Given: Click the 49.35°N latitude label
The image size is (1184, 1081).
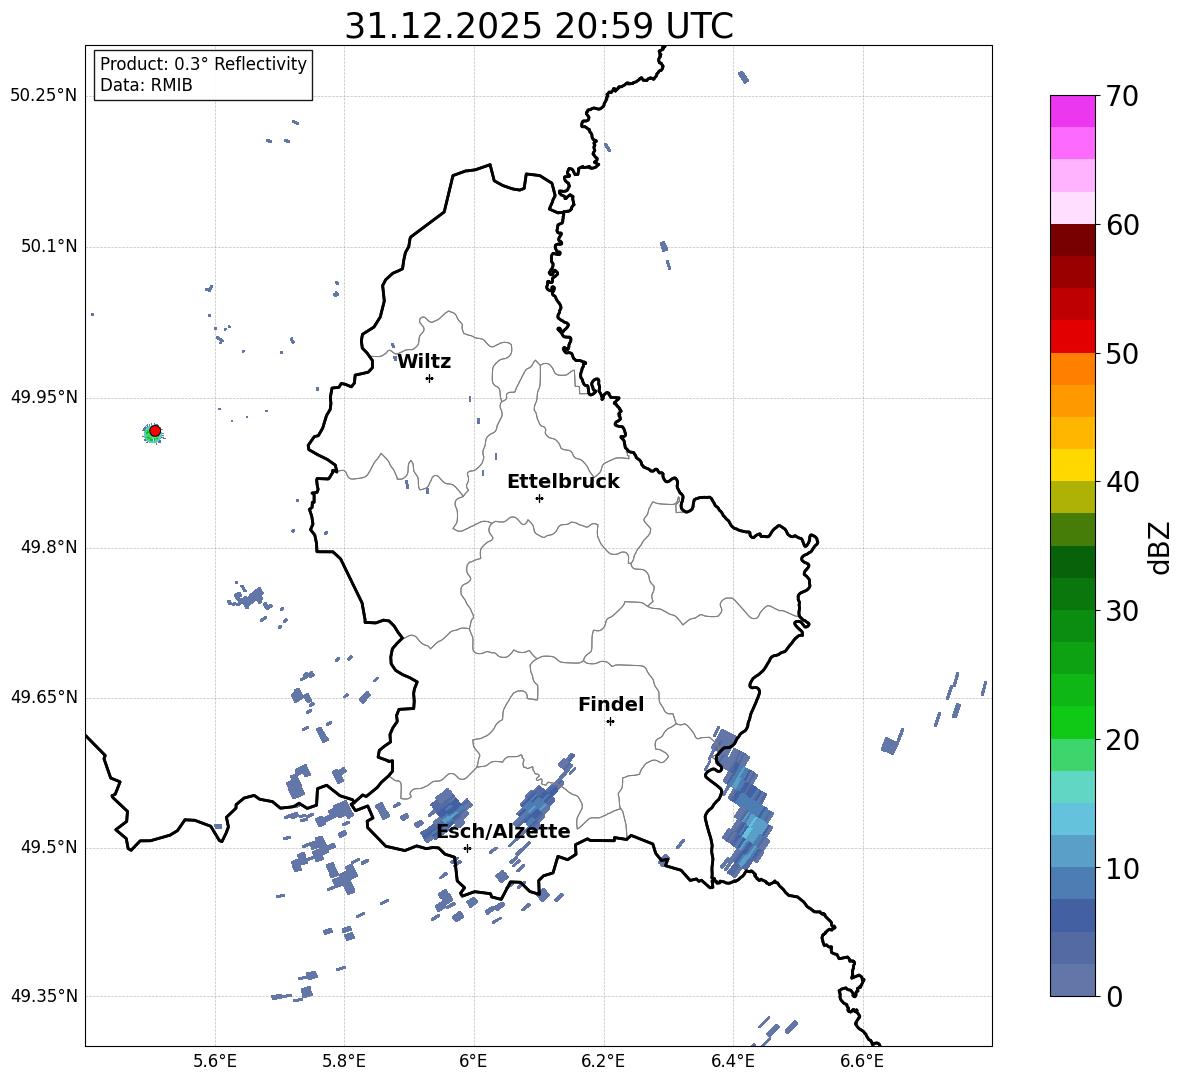Looking at the screenshot, I should [x=44, y=996].
